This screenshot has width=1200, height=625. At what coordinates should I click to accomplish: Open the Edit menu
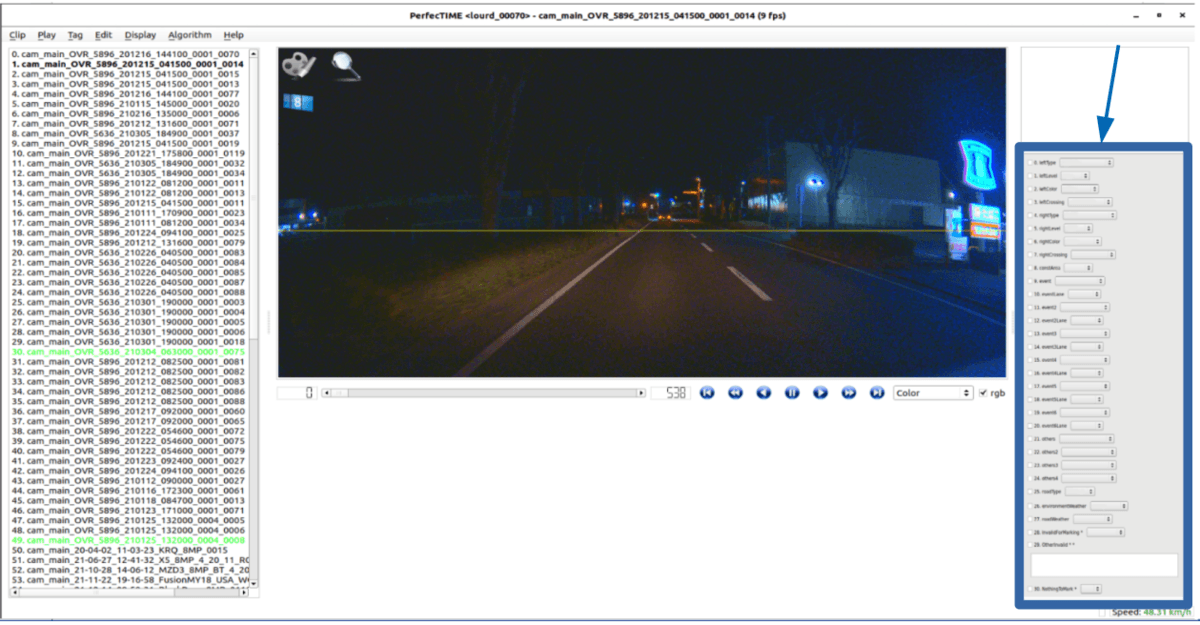(103, 35)
